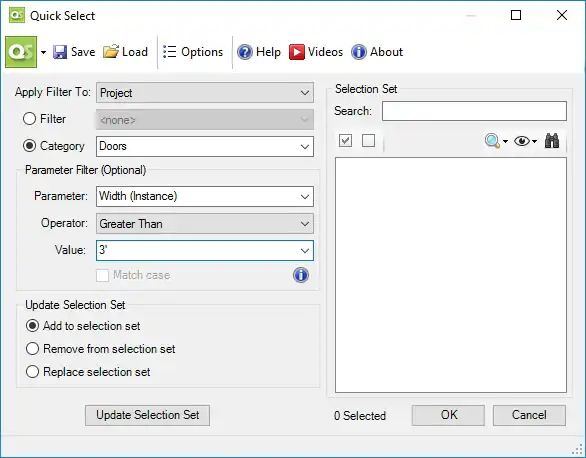Image resolution: width=586 pixels, height=458 pixels.
Task: Click the Load toolbar button
Action: [126, 52]
